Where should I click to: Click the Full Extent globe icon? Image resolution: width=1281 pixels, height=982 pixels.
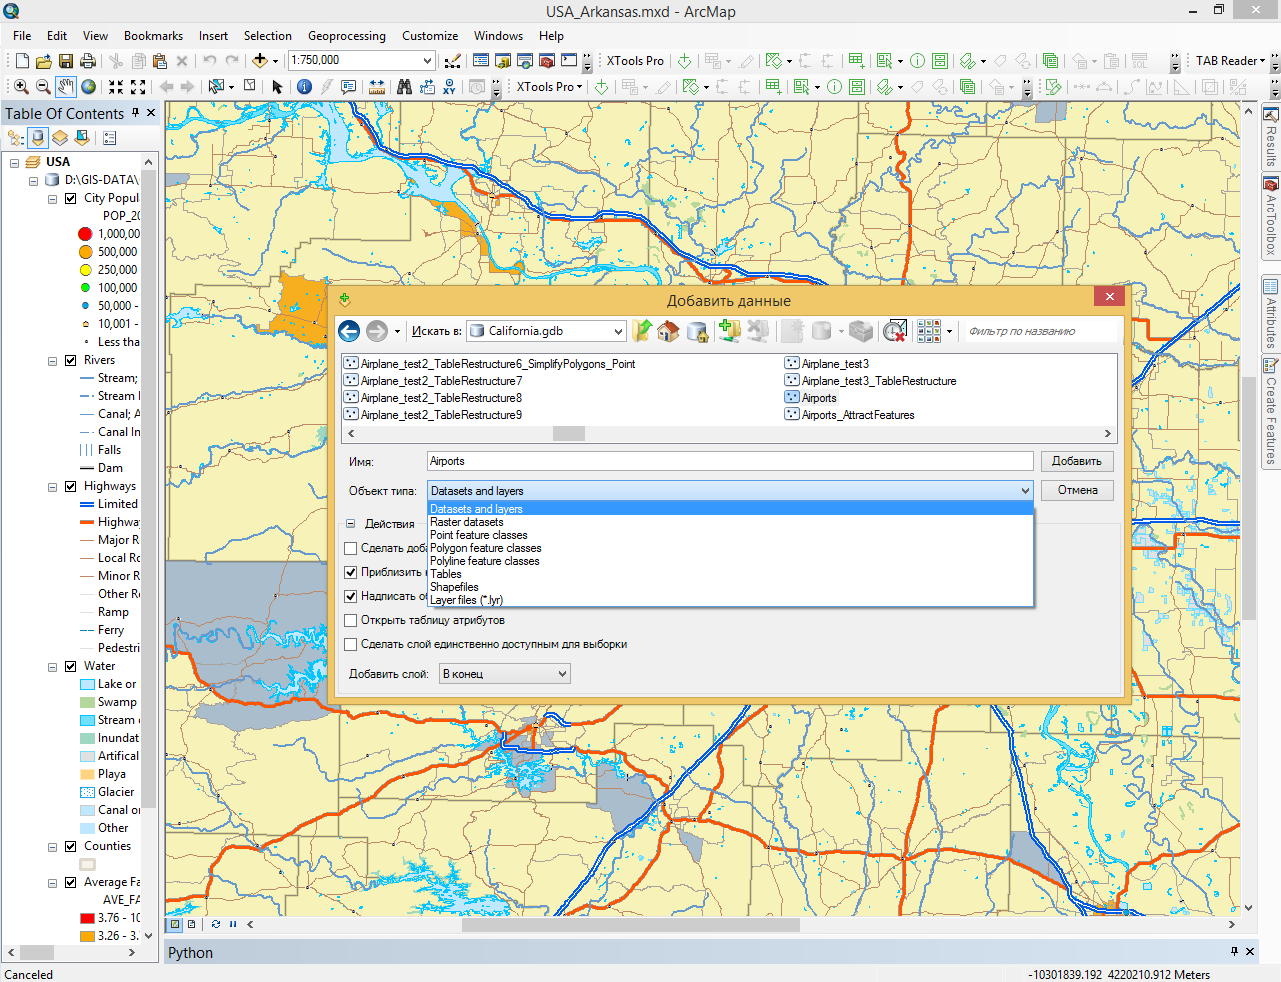tap(89, 87)
